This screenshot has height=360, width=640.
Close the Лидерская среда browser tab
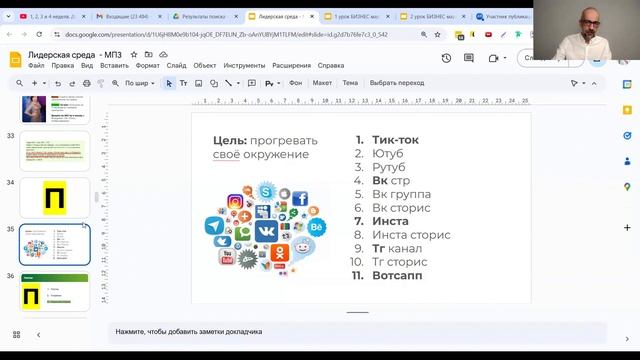coord(312,17)
